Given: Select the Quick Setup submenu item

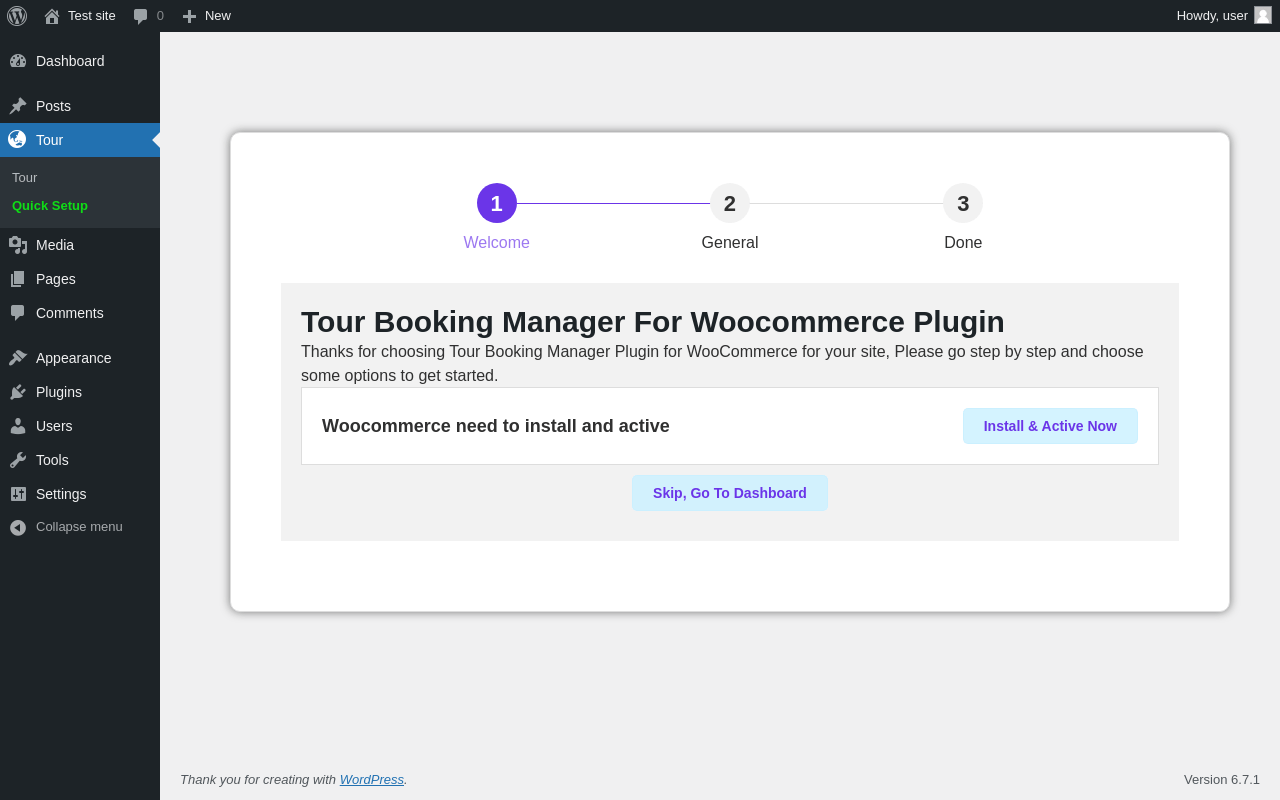Looking at the screenshot, I should pyautogui.click(x=50, y=206).
